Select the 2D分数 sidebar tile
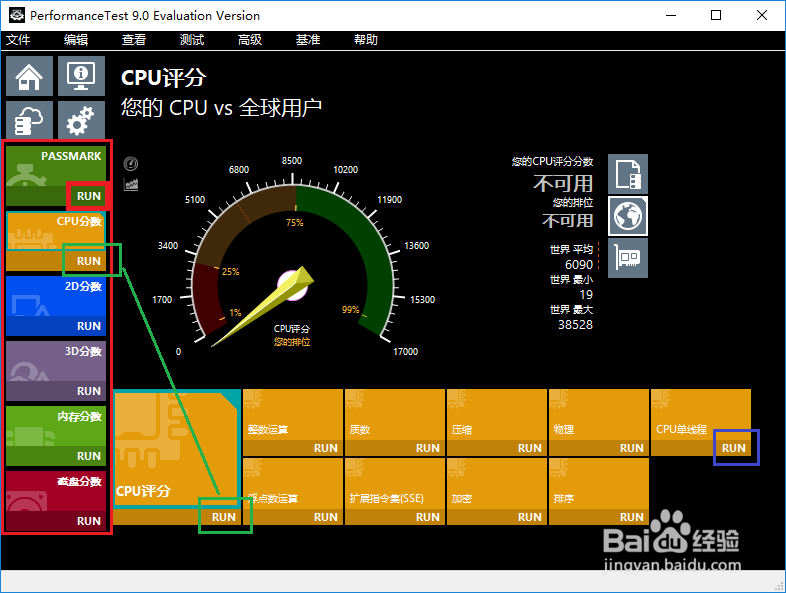Image resolution: width=786 pixels, height=593 pixels. point(56,296)
